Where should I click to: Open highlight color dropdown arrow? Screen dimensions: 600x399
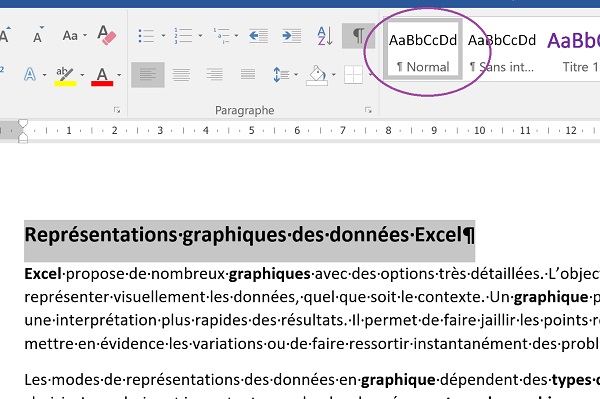[x=82, y=75]
